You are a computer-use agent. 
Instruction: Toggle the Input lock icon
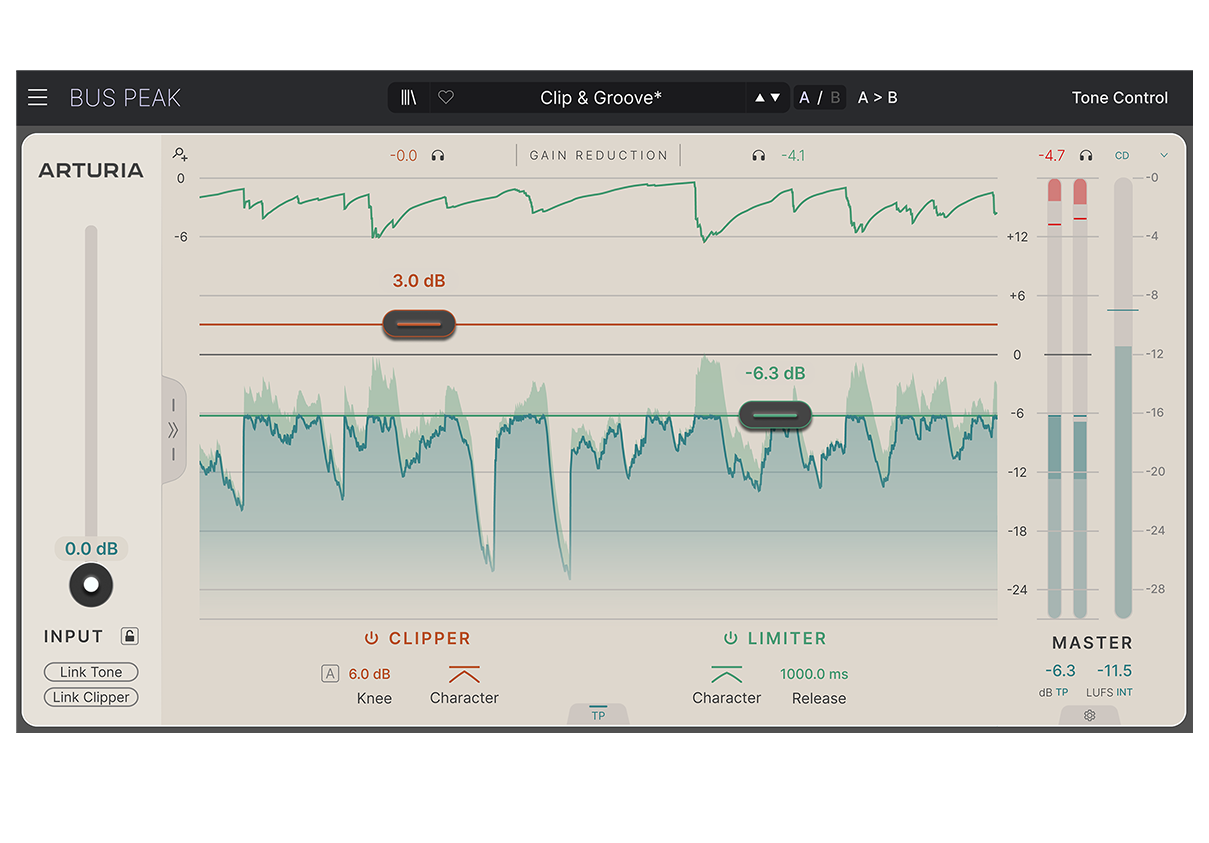pos(130,636)
